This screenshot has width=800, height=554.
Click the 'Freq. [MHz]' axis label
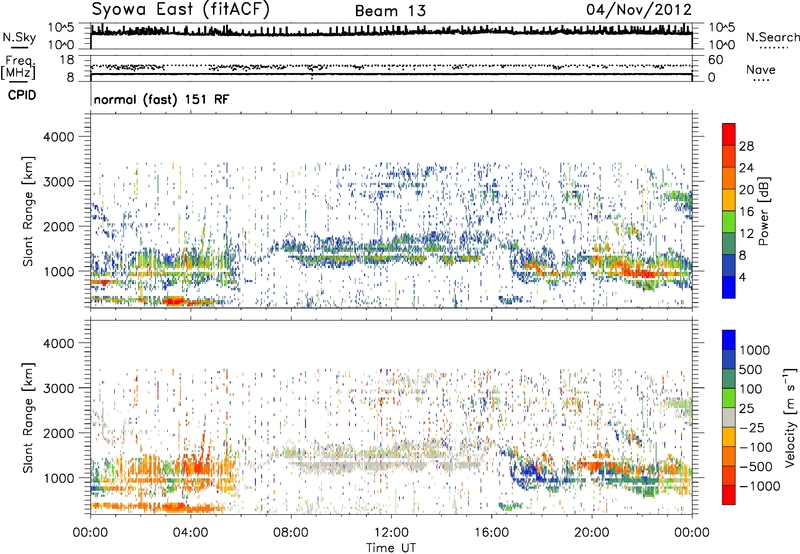click(18, 67)
